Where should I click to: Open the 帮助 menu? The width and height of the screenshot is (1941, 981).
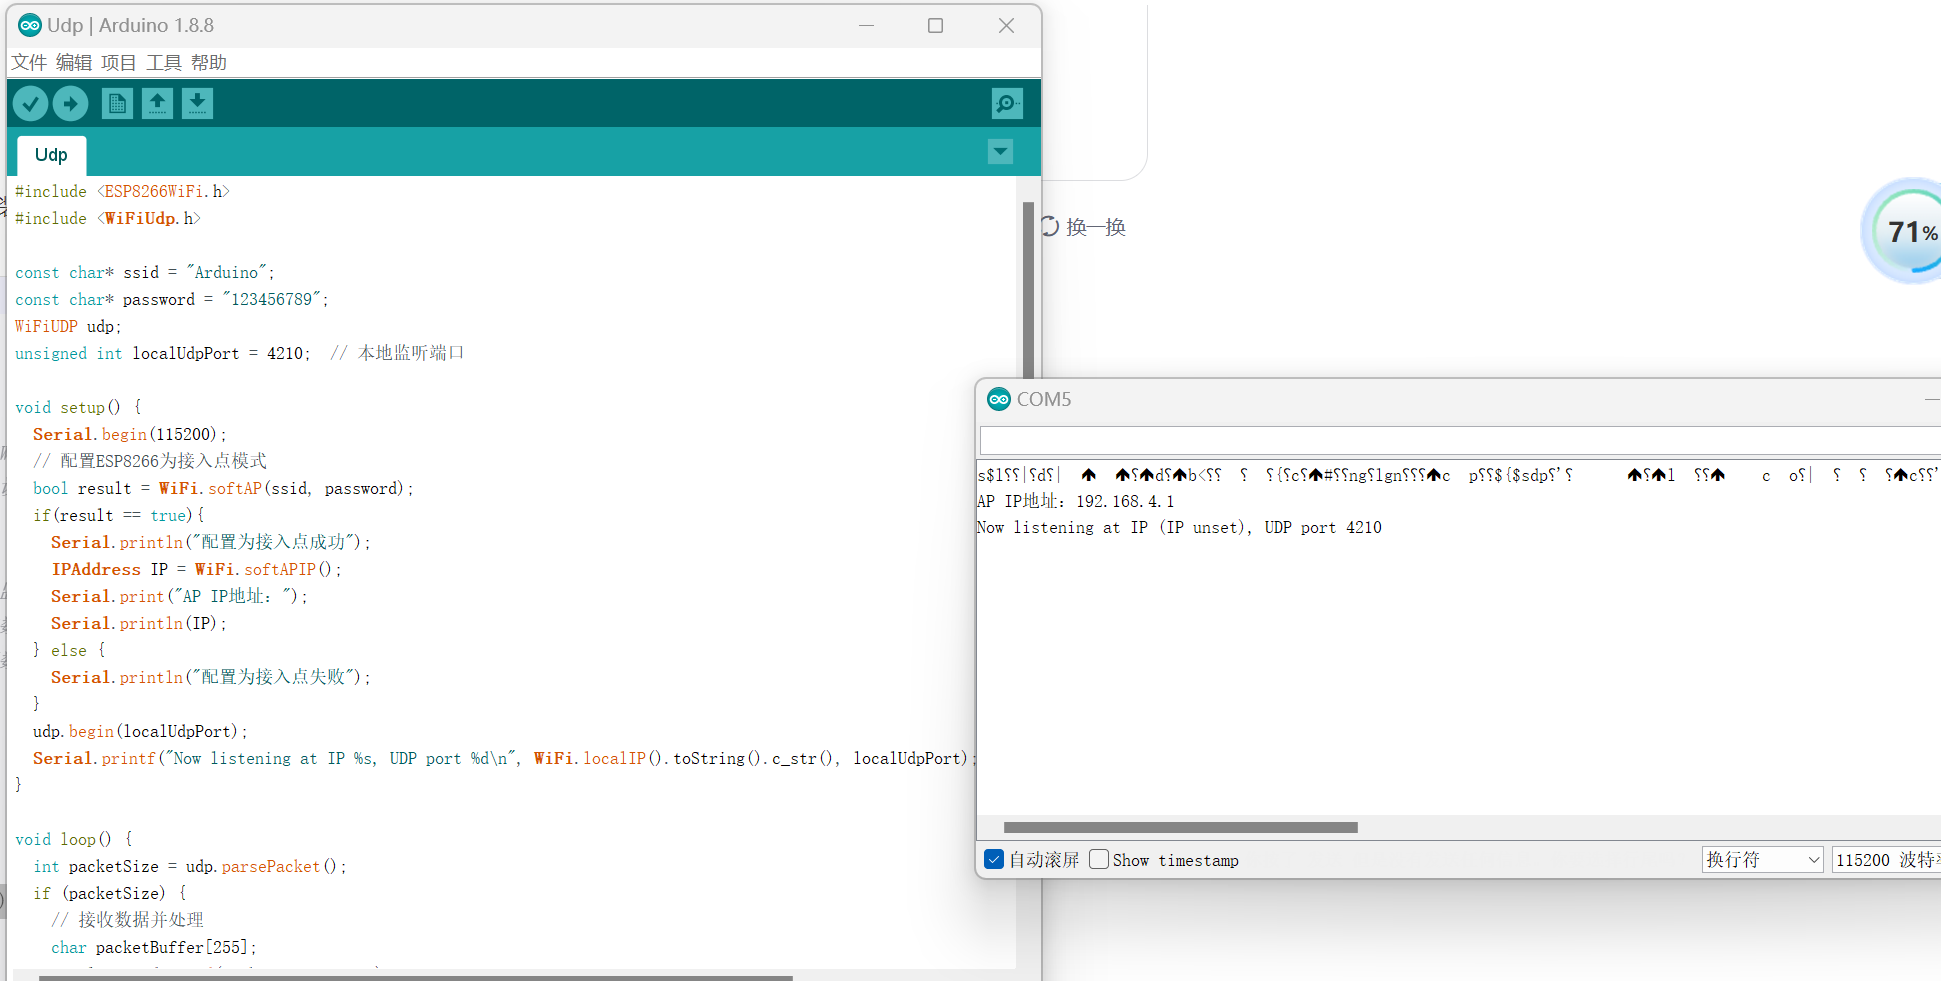click(209, 63)
